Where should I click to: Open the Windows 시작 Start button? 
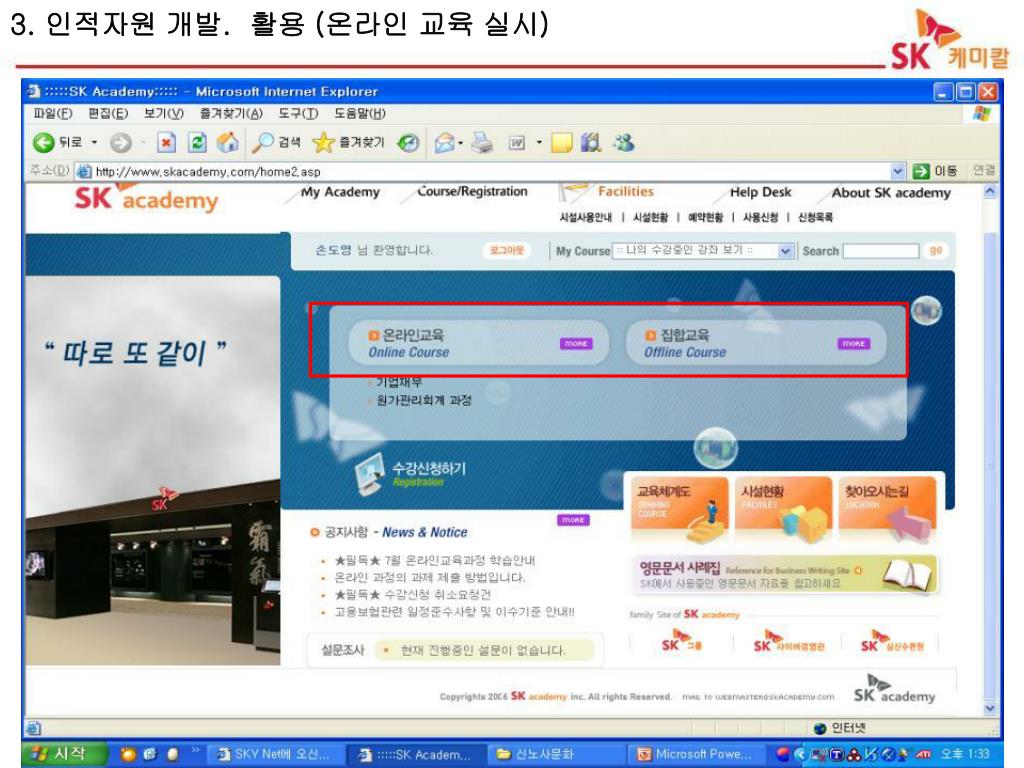tap(63, 754)
